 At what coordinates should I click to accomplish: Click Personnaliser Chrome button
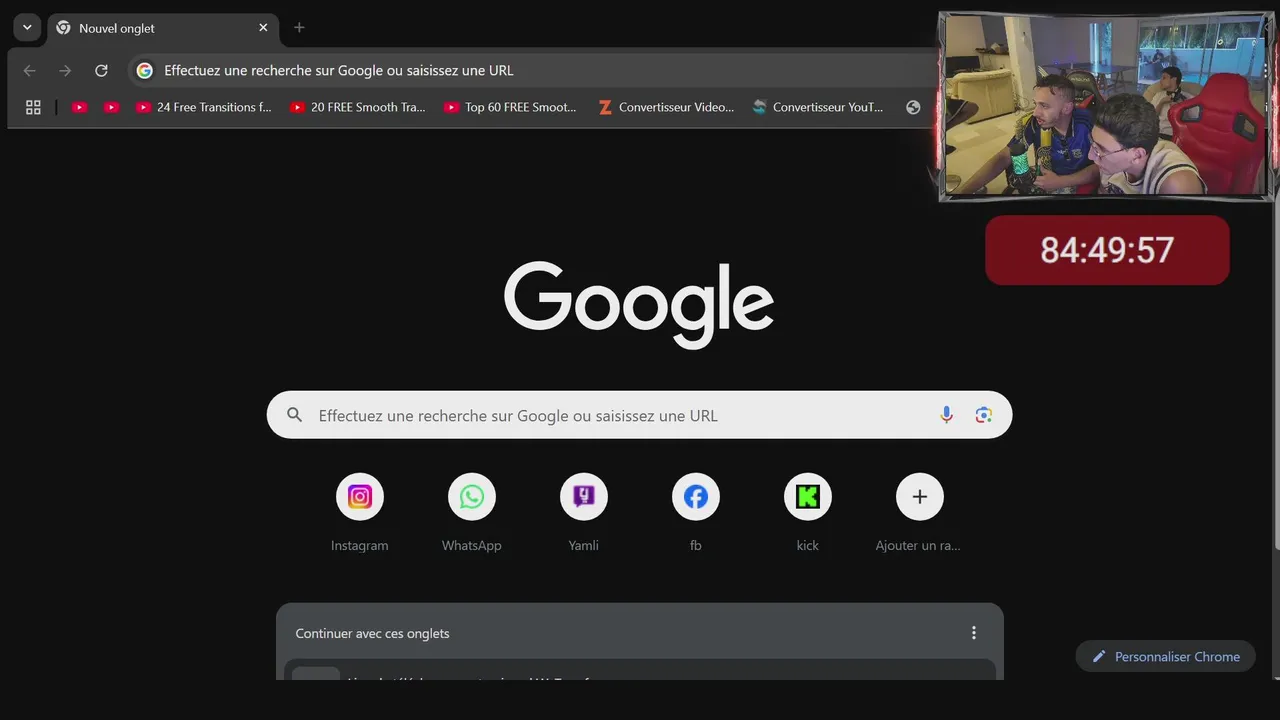tap(1165, 657)
